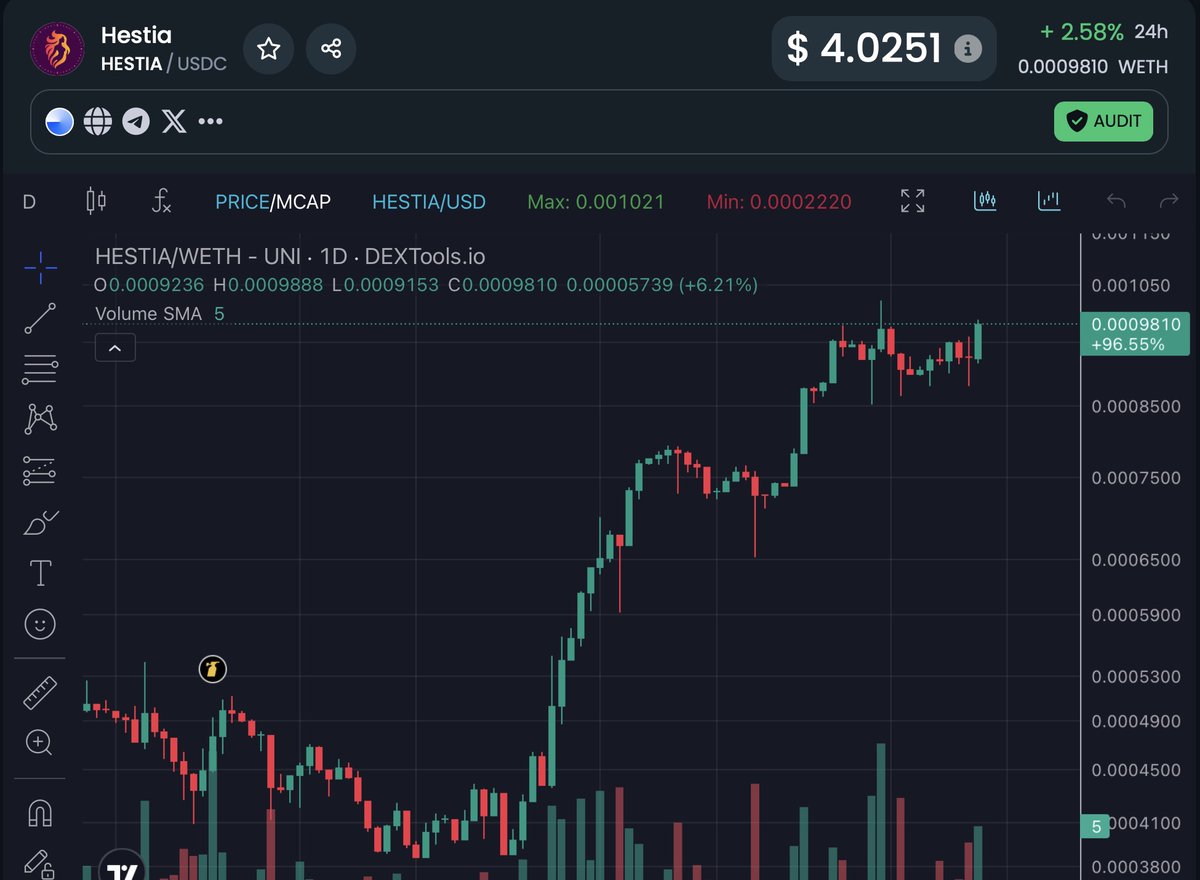Add Hestia to favorites with star icon
Screen dimensions: 1200x880
[268, 48]
